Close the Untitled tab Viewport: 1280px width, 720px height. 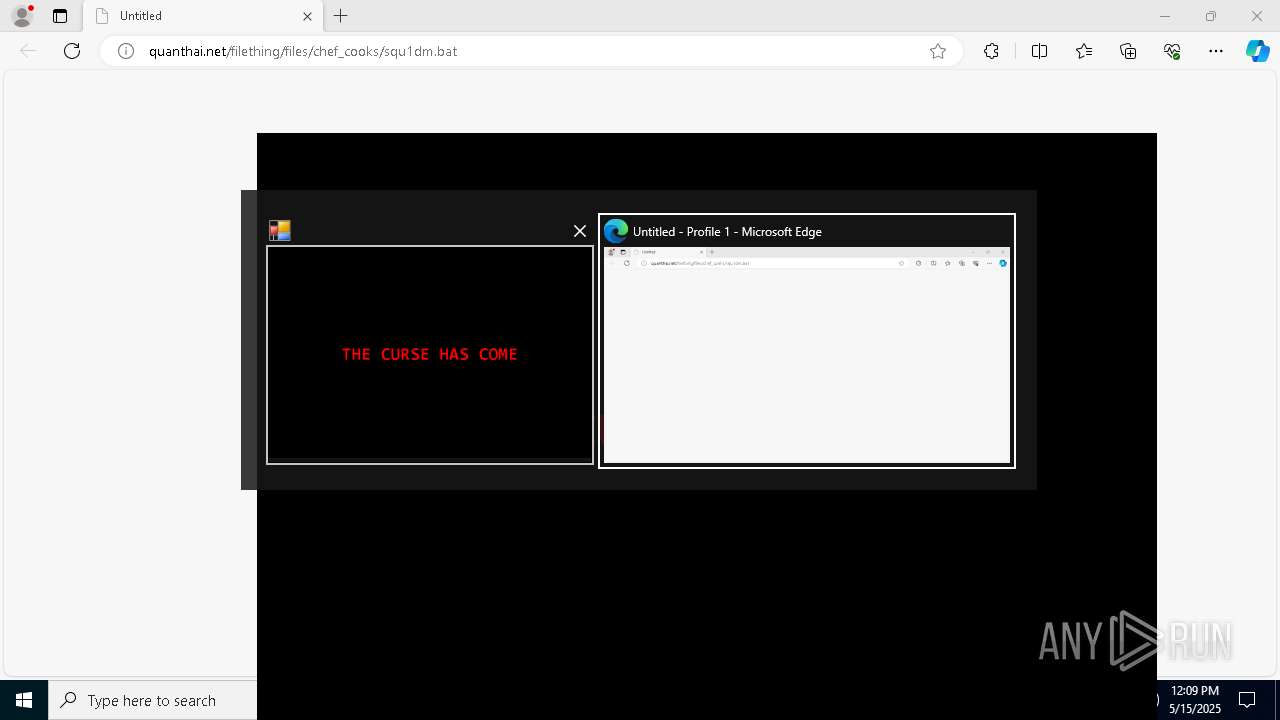tap(307, 16)
